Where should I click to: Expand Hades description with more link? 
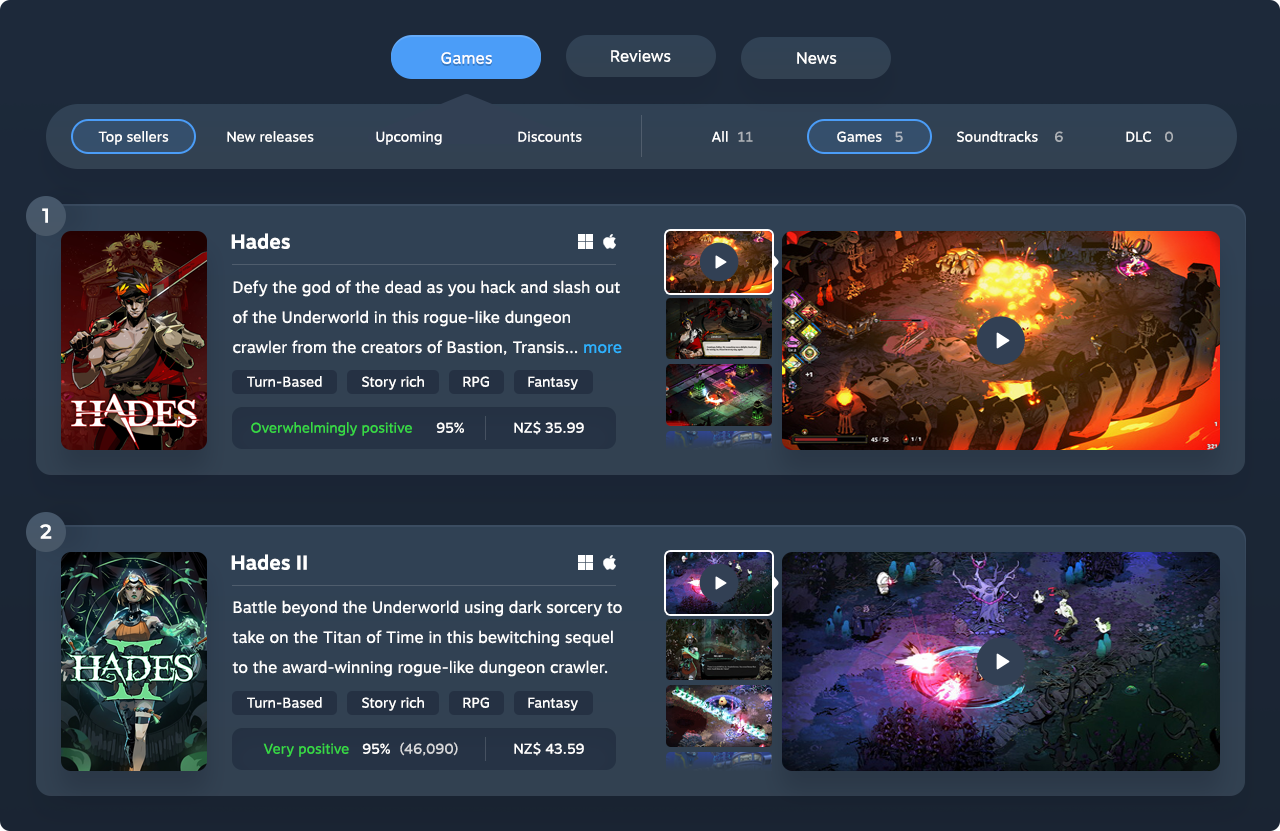coord(602,347)
